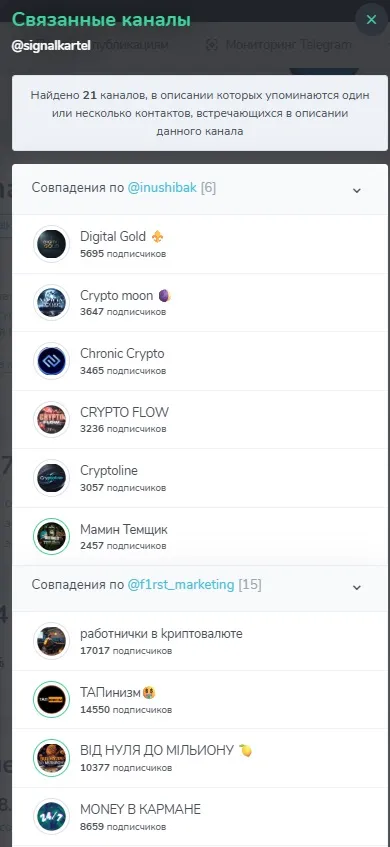This screenshot has height=847, width=390.
Task: Switch to the Мониторинг Telegram tab
Action: pyautogui.click(x=279, y=45)
